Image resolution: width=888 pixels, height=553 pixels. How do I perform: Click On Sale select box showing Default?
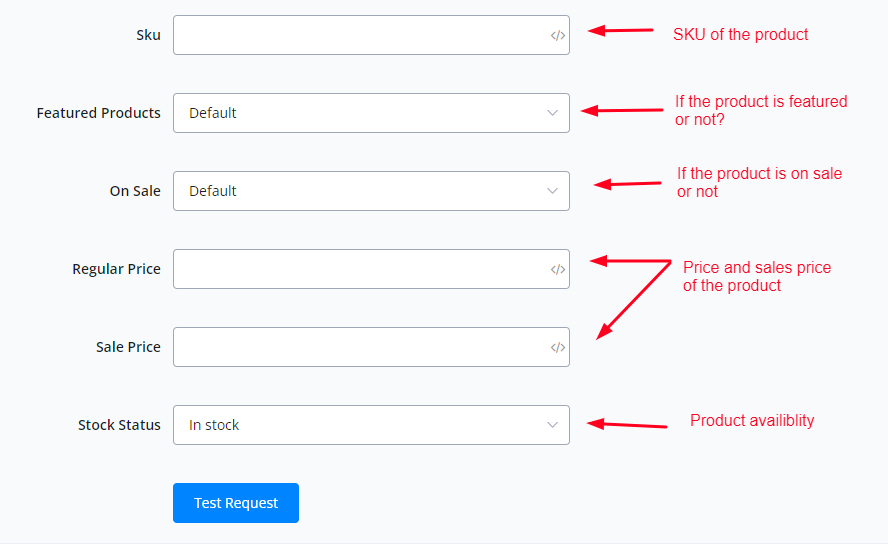click(x=360, y=191)
